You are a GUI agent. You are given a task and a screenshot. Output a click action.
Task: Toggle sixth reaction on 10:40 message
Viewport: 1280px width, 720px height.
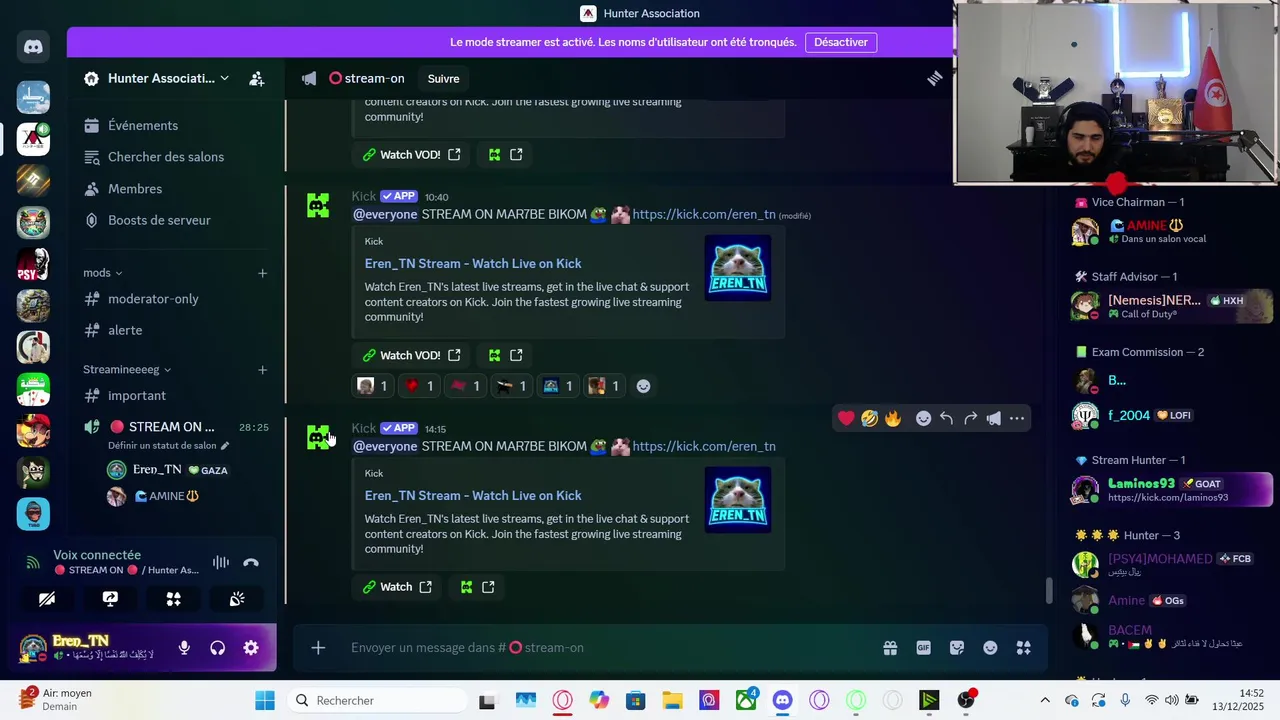click(604, 386)
